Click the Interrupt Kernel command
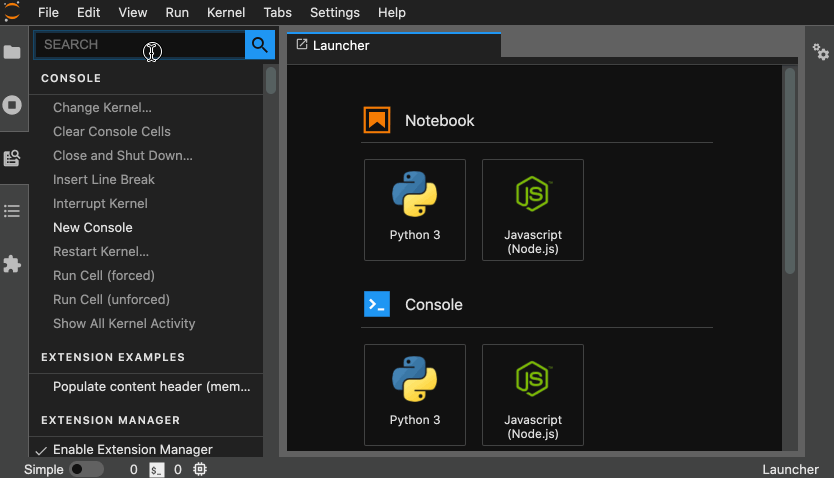Image resolution: width=834 pixels, height=478 pixels. click(100, 203)
